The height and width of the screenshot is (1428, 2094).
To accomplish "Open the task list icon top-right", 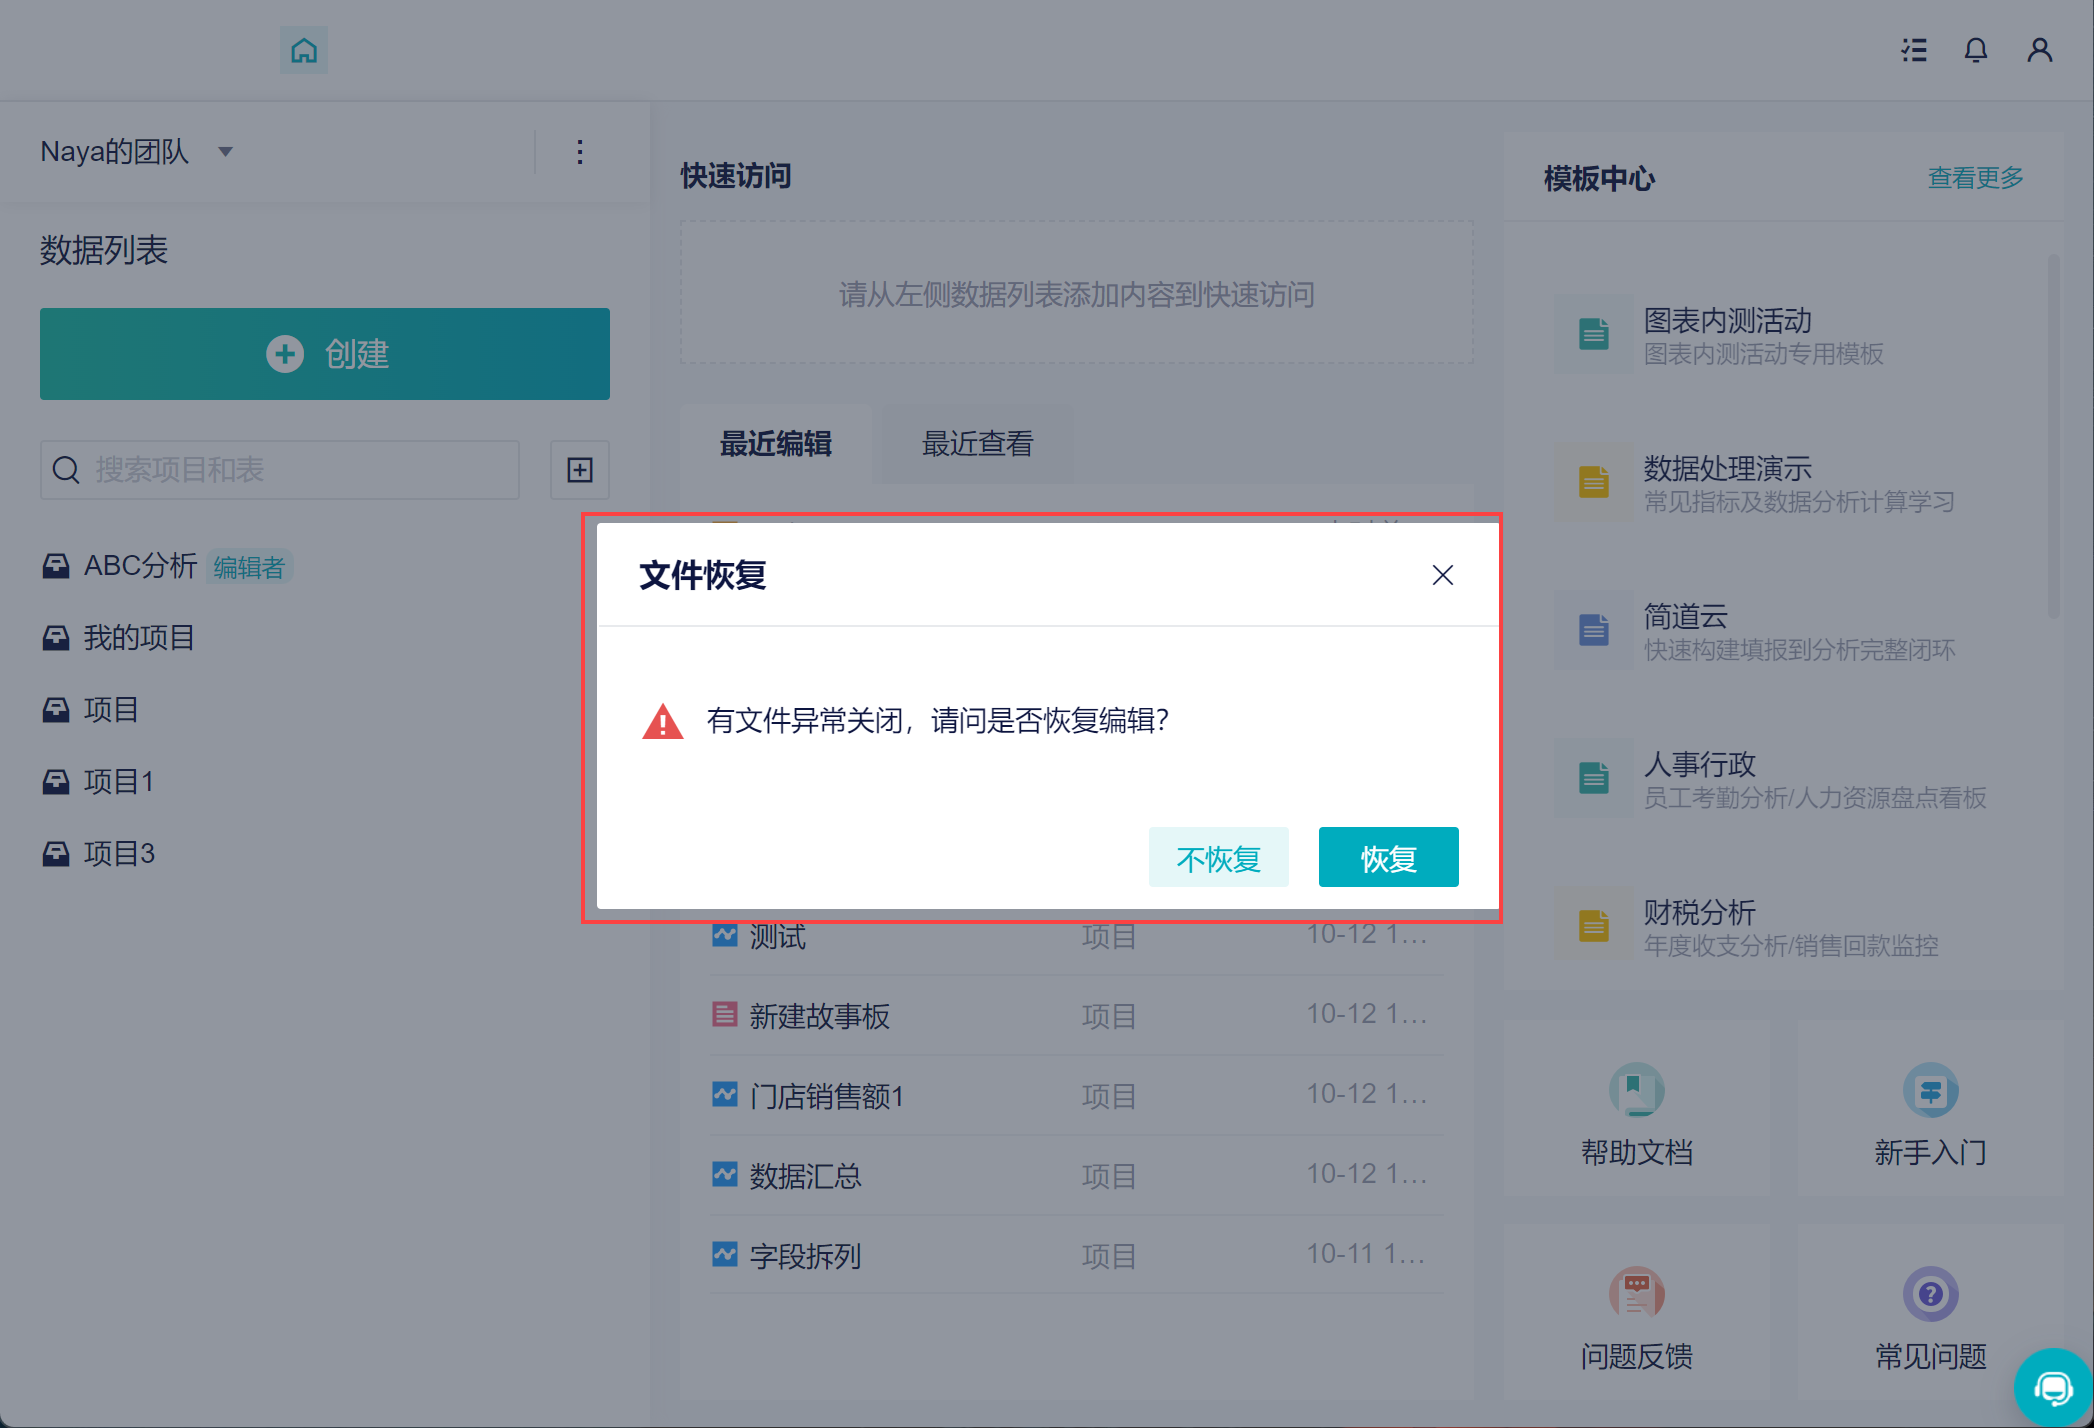I will pyautogui.click(x=1914, y=50).
